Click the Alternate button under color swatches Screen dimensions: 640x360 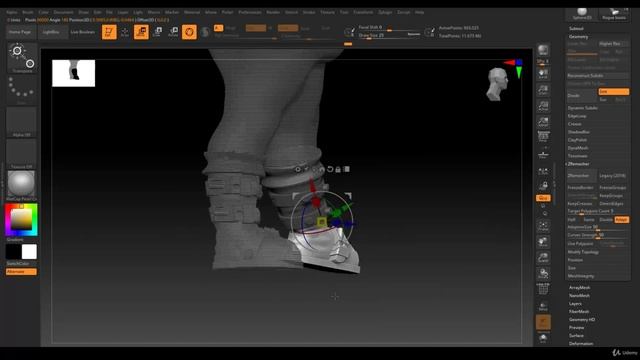(x=21, y=272)
